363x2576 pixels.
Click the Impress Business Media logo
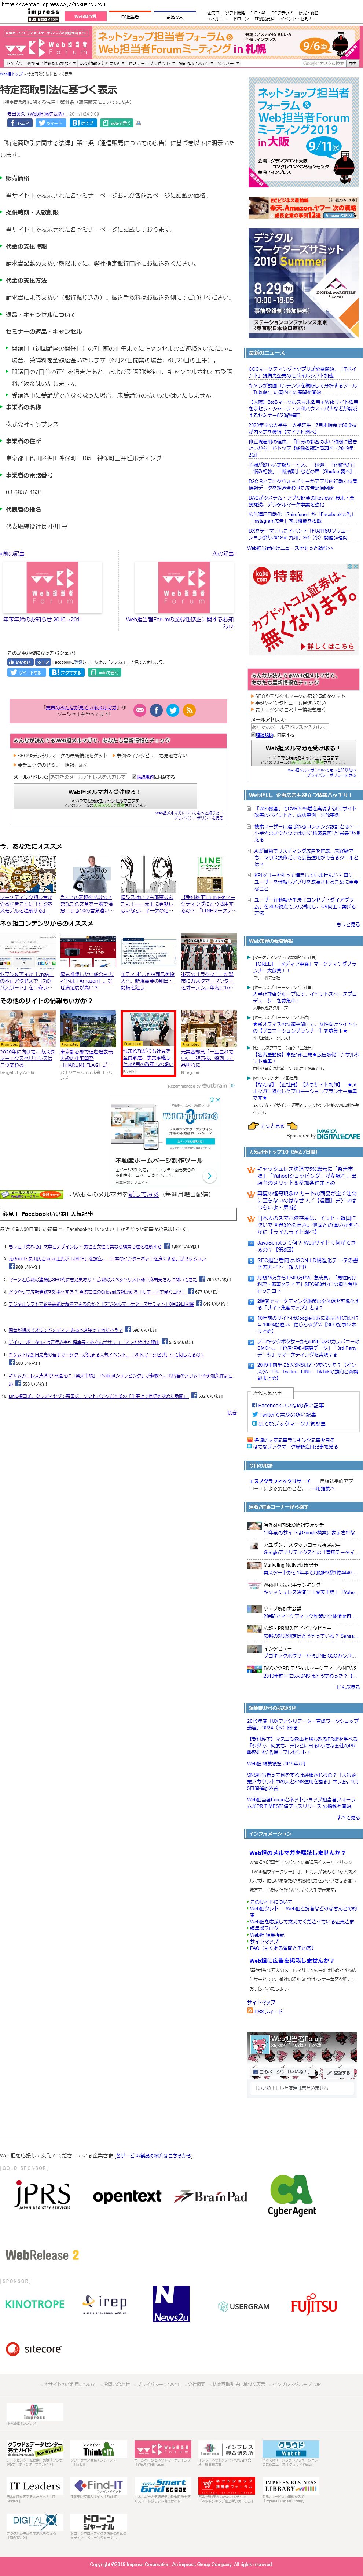[x=43, y=16]
